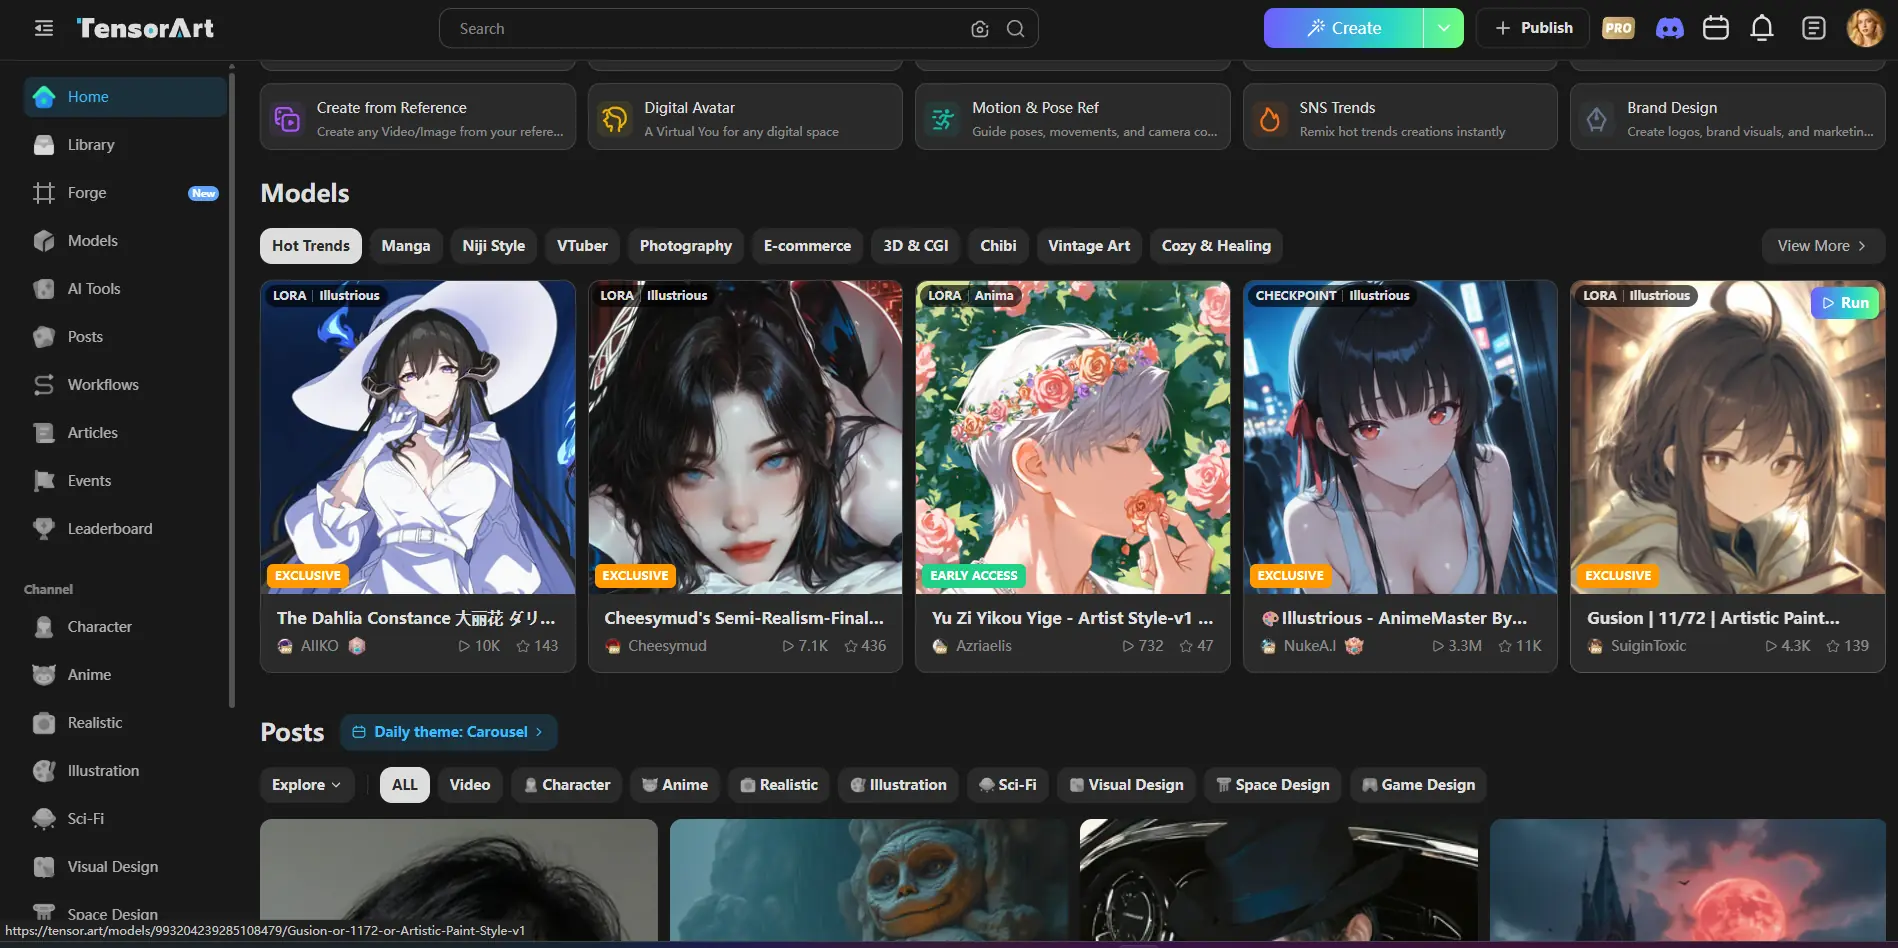The image size is (1898, 948).
Task: Open Models in the sidebar
Action: [x=125, y=241]
